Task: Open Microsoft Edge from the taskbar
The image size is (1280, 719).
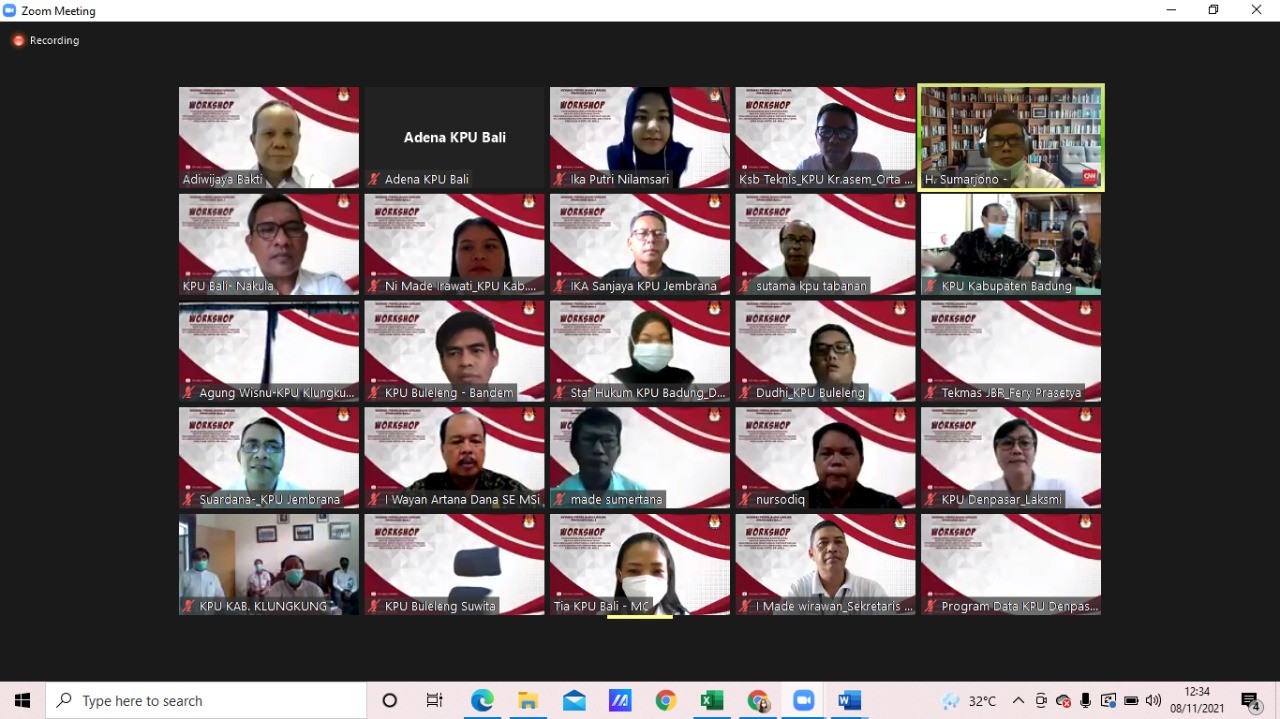Action: pyautogui.click(x=482, y=701)
